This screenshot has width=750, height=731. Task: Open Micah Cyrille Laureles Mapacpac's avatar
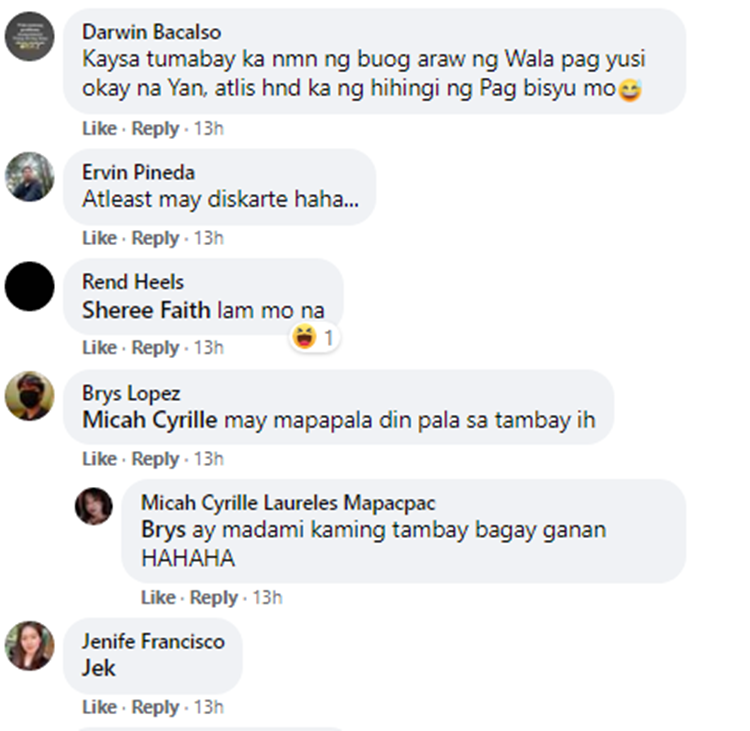point(94,506)
